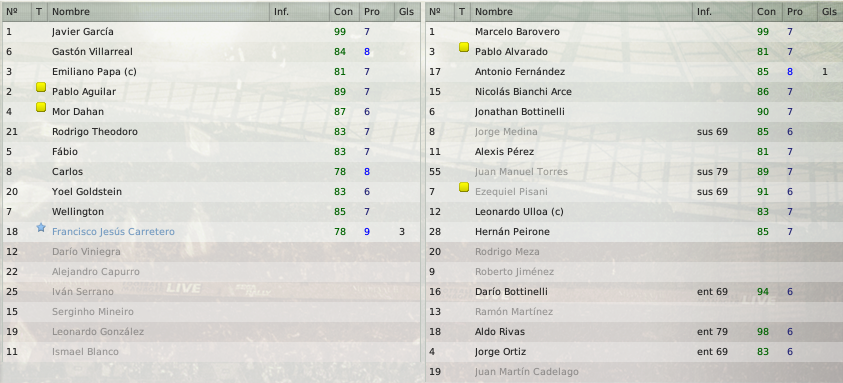Click Mor Dahan's yellow card icon
Viewport: 843px width, 383px height.
tap(41, 107)
